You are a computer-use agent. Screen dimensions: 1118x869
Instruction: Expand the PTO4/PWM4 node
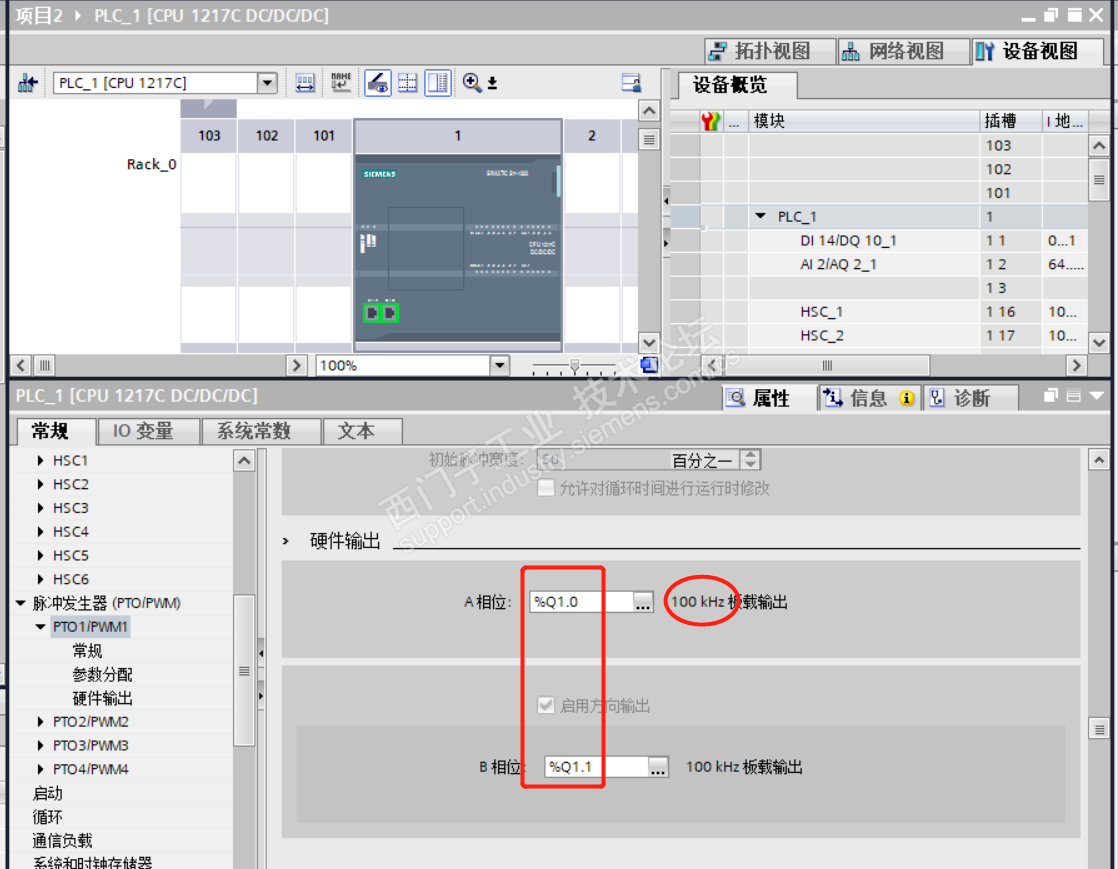[40, 770]
